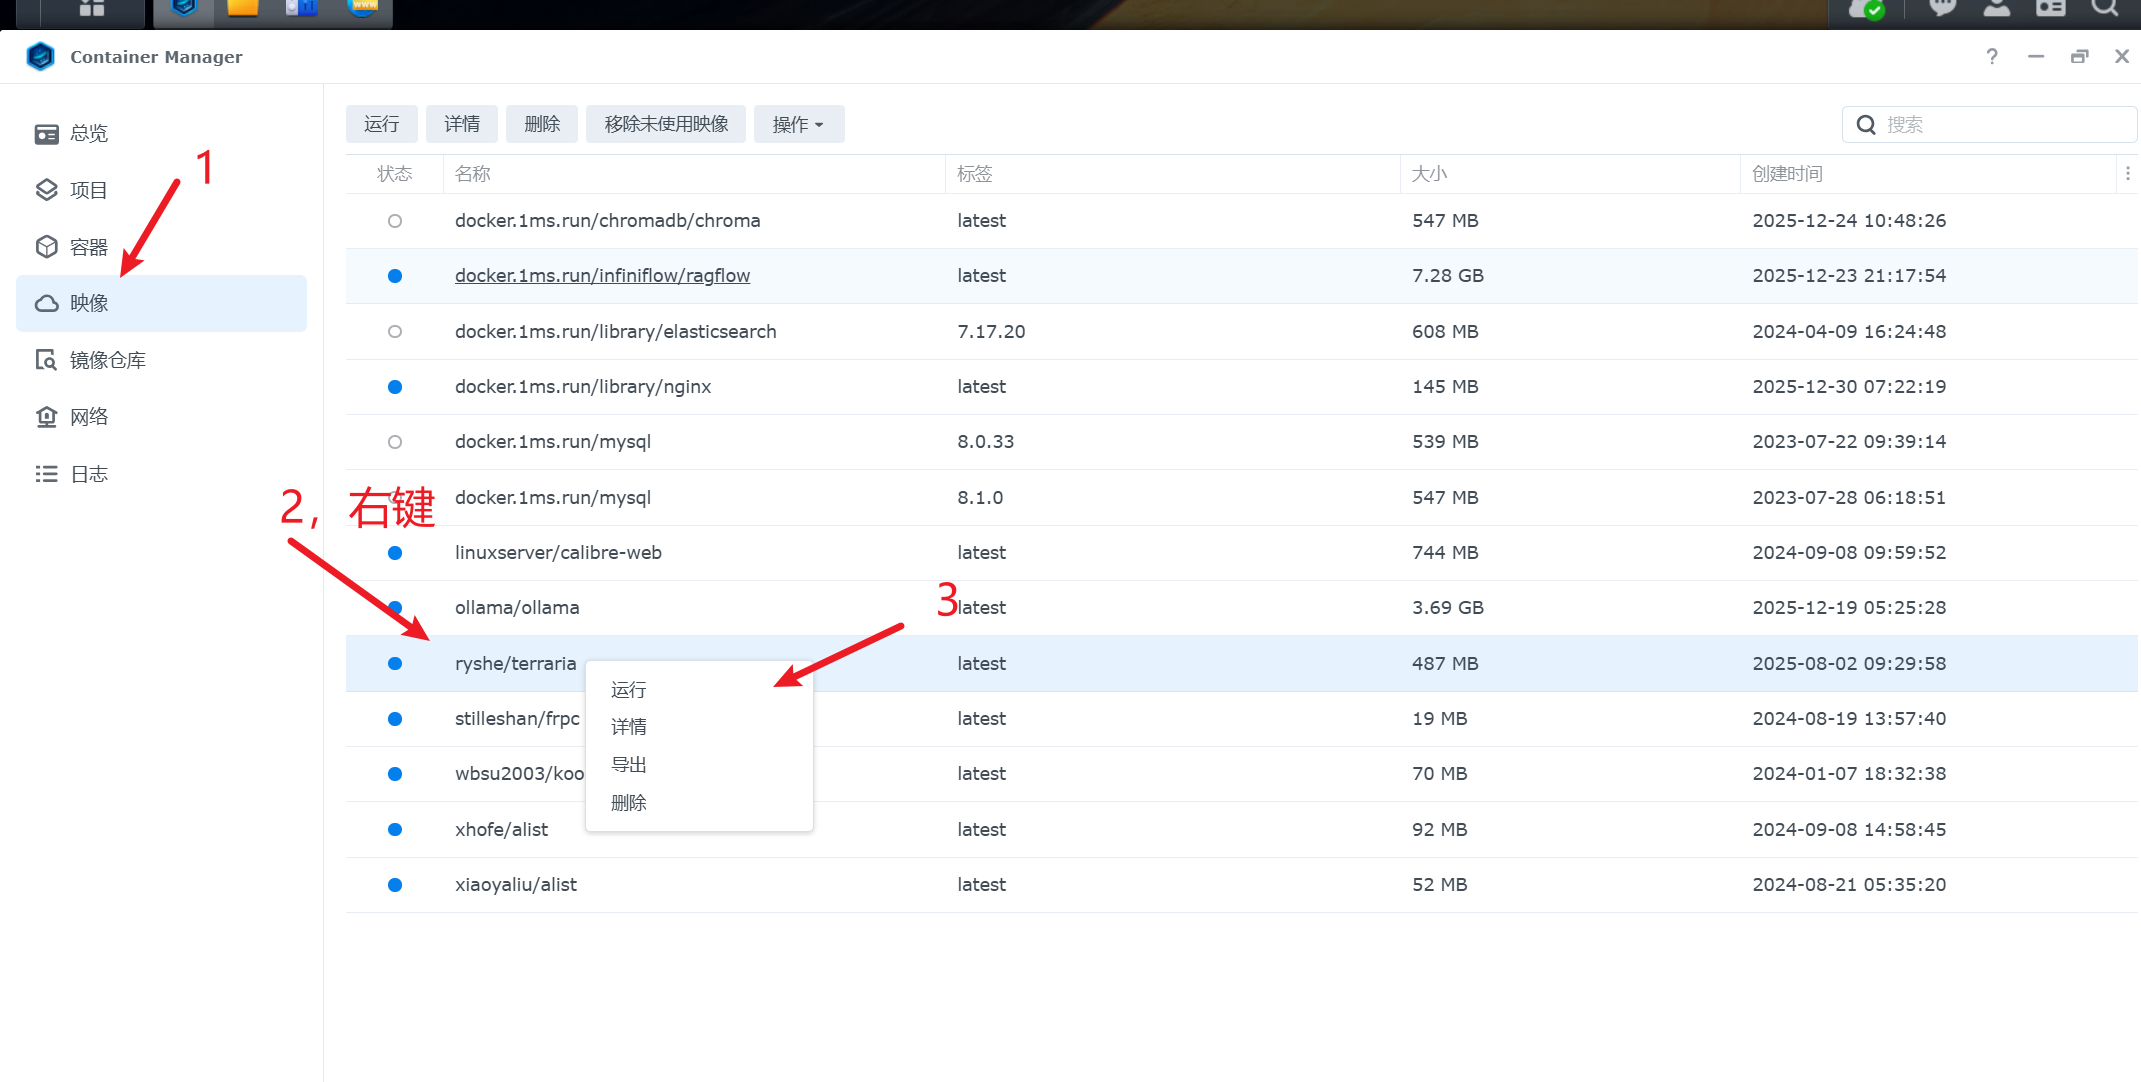2141x1082 pixels.
Task: Open the docker.1ms.run/infiniflow/ragflow link
Action: (602, 276)
